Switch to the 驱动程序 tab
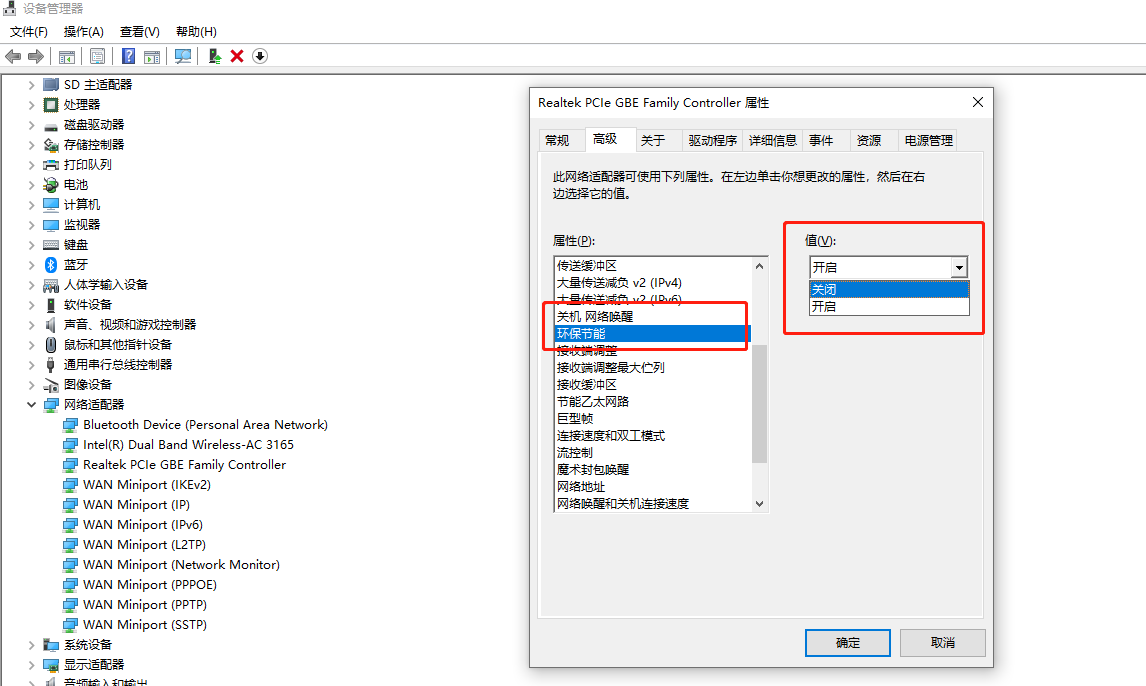Screen dimensions: 1146x686 click(712, 140)
